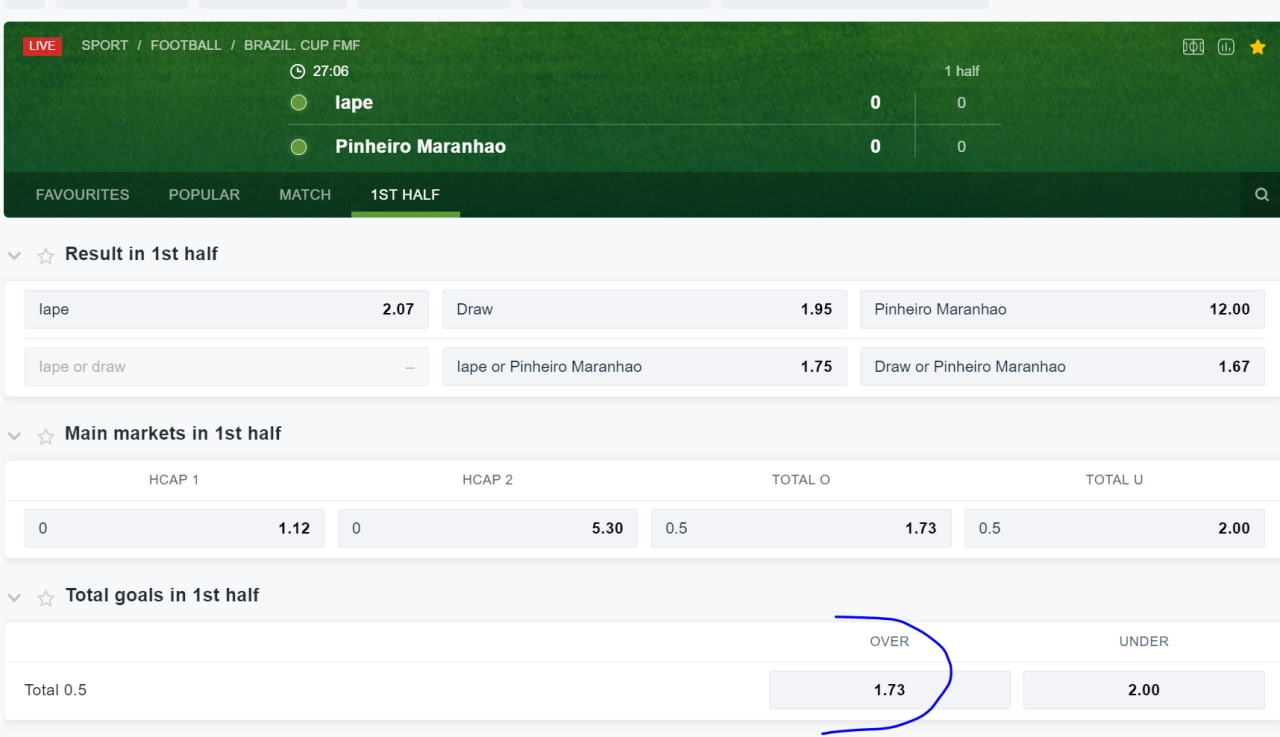
Task: Collapse the Total goals in 1st half section
Action: coord(14,598)
